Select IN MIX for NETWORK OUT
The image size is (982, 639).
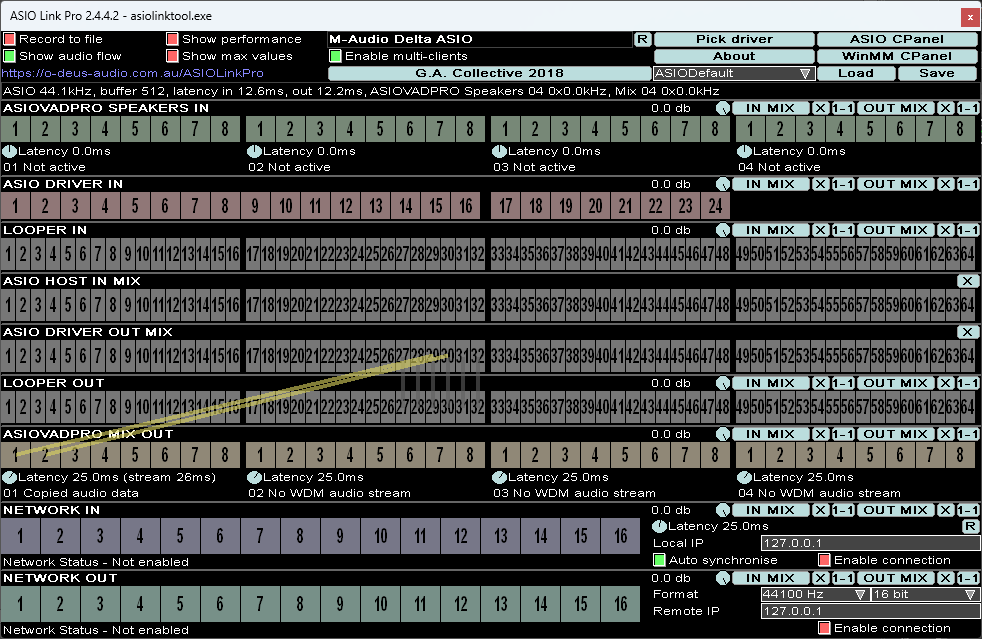pyautogui.click(x=770, y=578)
